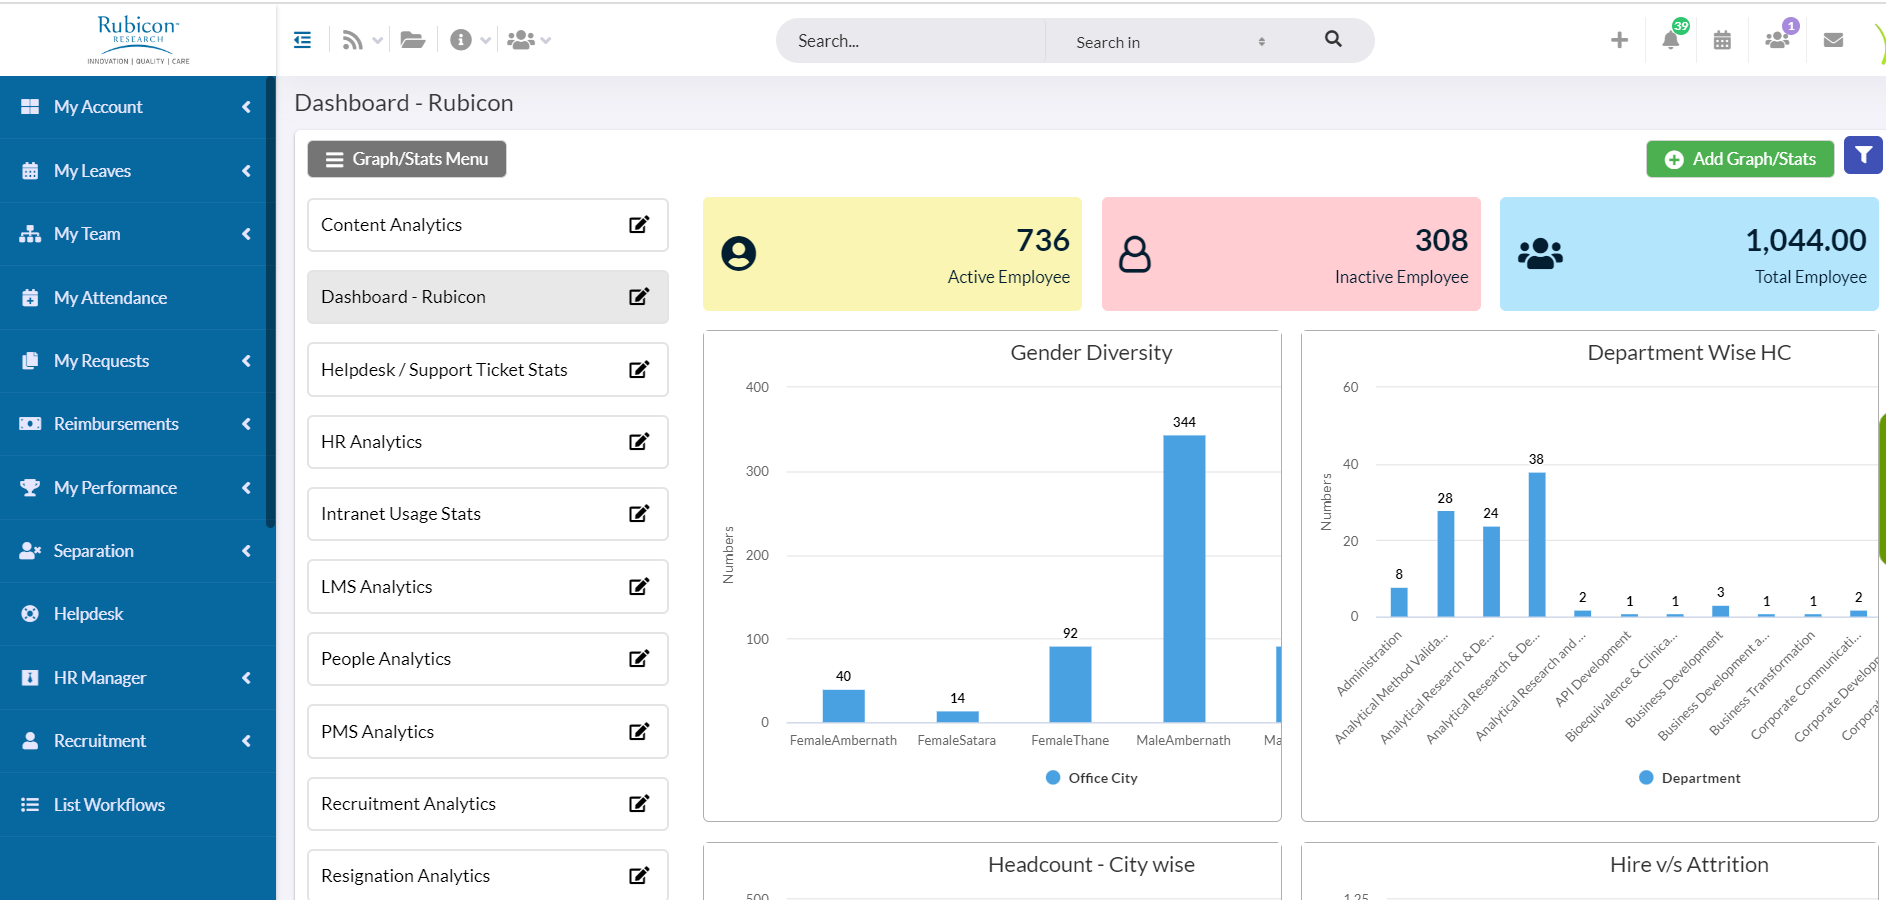
Task: Edit the Content Analytics dashboard via its pencil icon
Action: (x=639, y=225)
